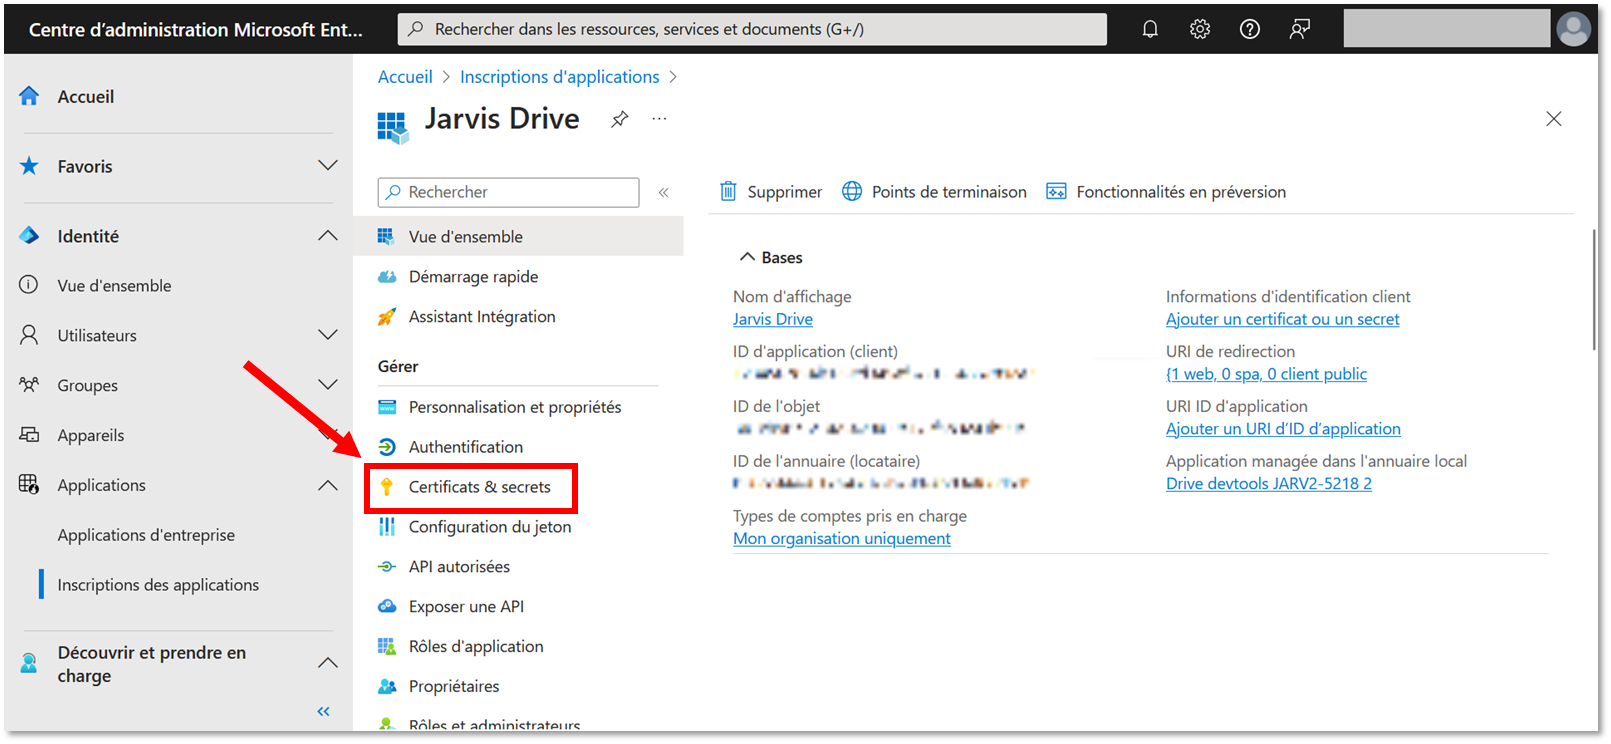The image size is (1611, 744).
Task: Click the Accueil home icon
Action: [x=29, y=96]
